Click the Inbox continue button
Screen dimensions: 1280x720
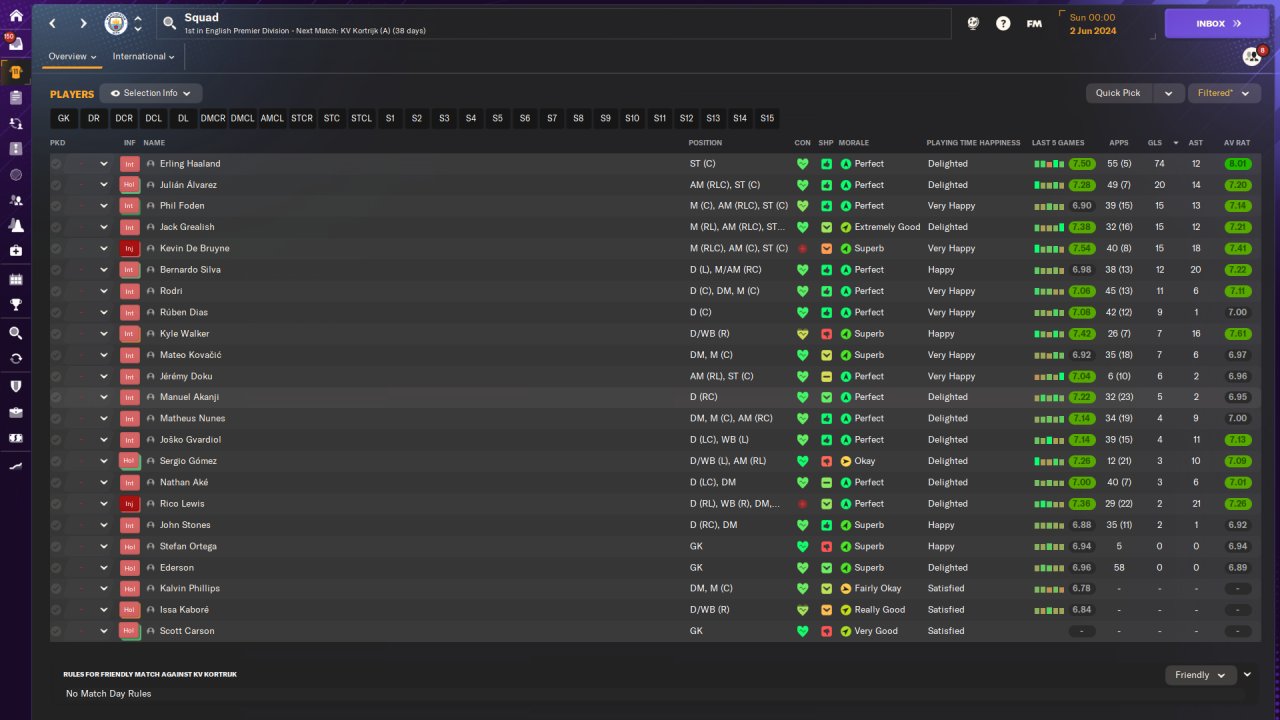1216,23
